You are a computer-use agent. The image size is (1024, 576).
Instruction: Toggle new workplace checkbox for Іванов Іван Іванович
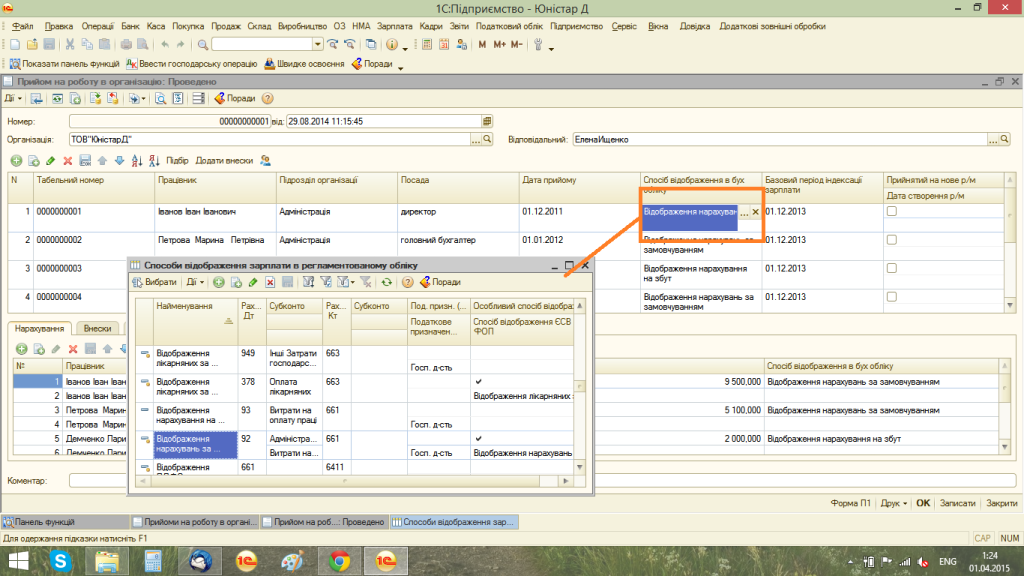pos(891,212)
